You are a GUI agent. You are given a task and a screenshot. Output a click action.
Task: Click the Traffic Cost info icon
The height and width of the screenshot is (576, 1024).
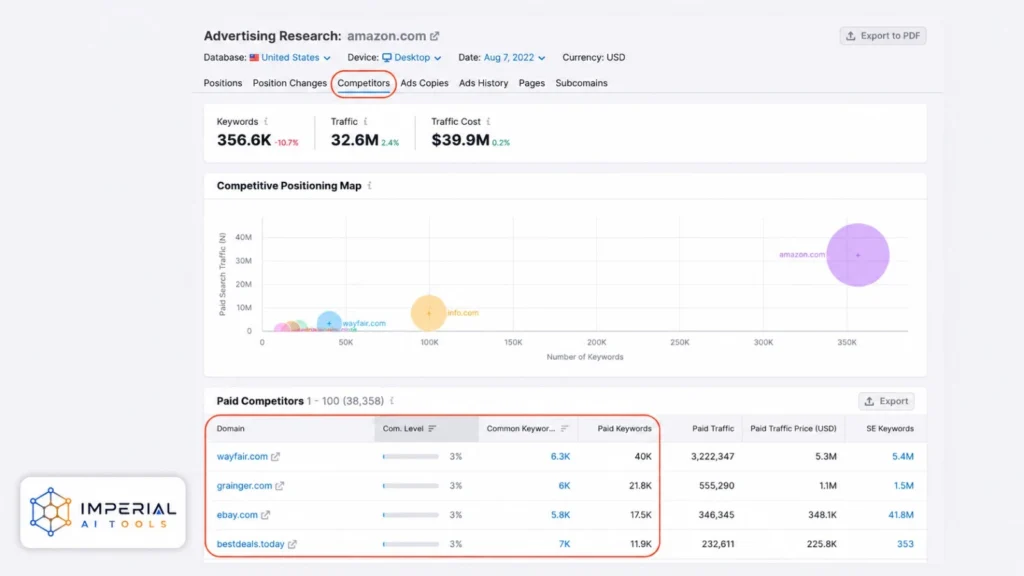pos(488,121)
